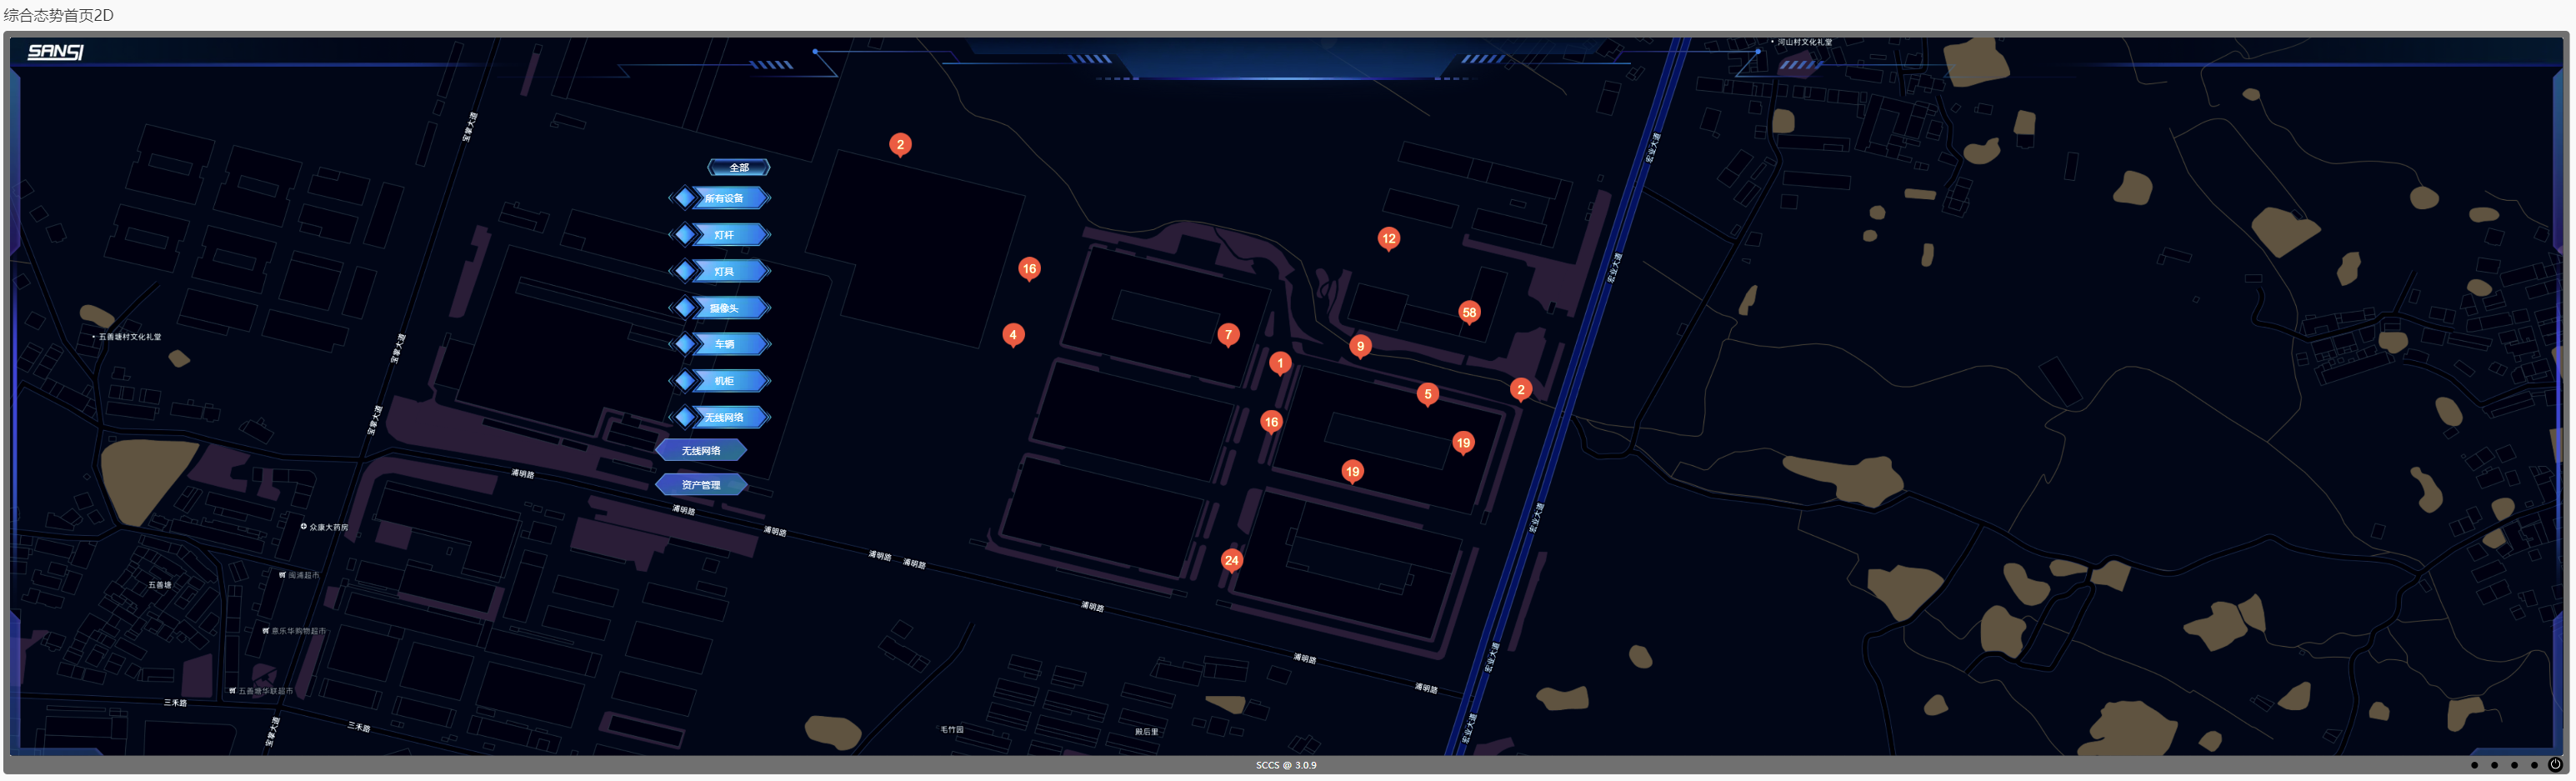
Task: Toggle the 所有设备 device filter
Action: 721,198
